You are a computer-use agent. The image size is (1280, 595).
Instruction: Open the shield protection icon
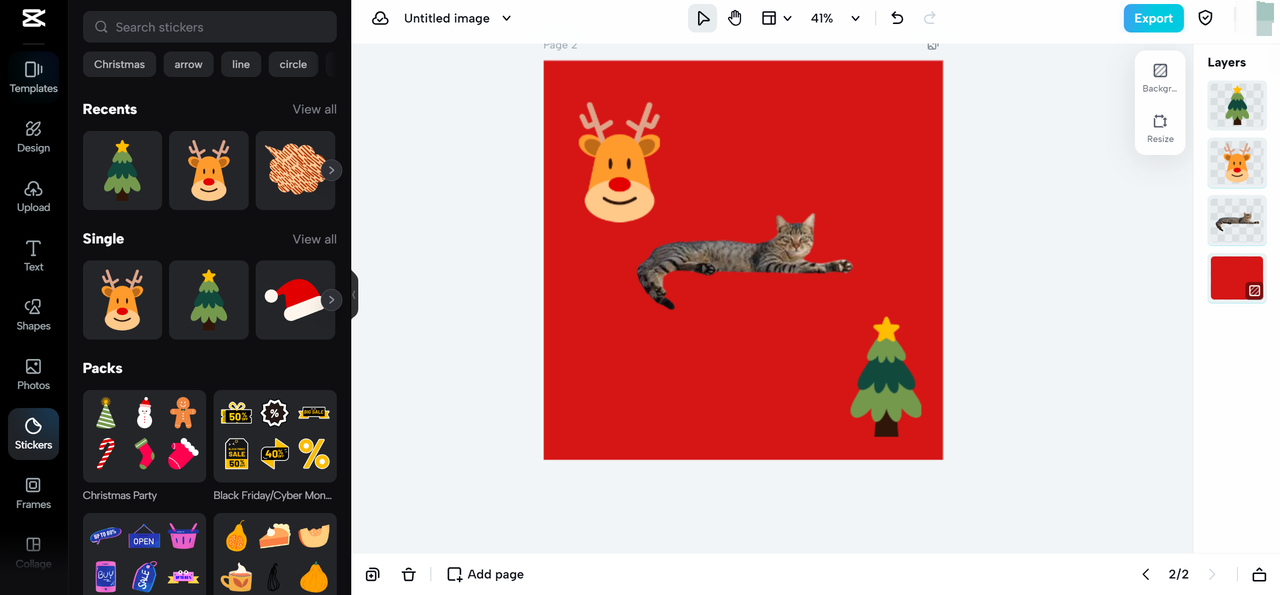pyautogui.click(x=1205, y=18)
